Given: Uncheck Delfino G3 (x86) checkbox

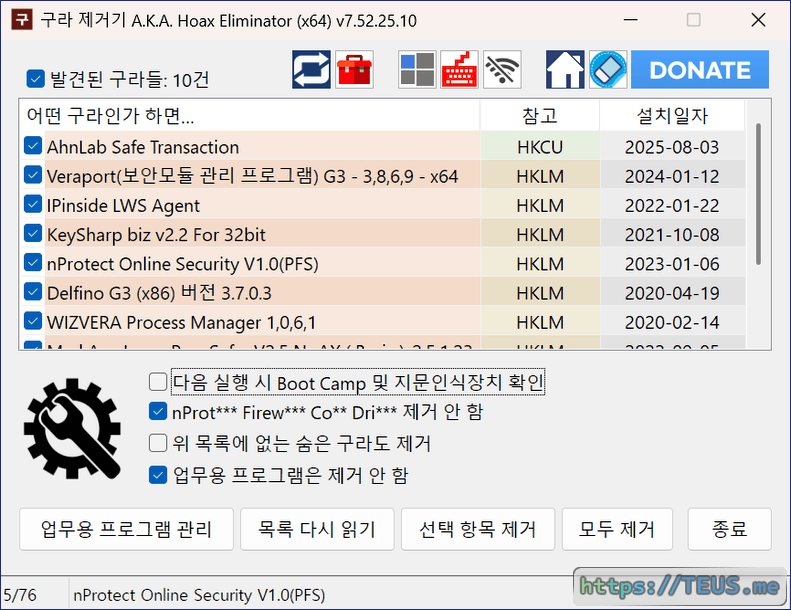Looking at the screenshot, I should (x=33, y=292).
